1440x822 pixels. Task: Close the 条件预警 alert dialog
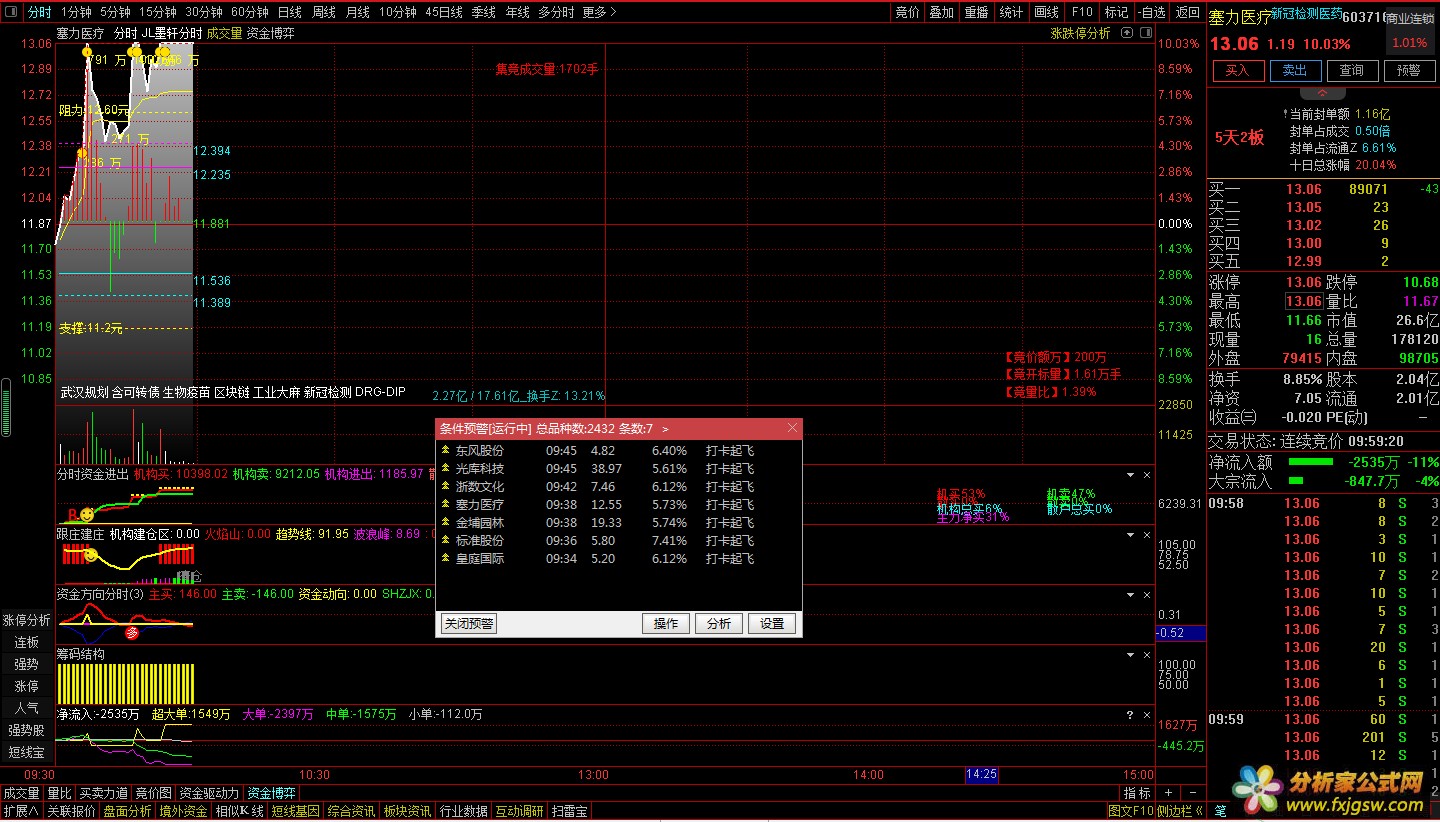pos(793,428)
